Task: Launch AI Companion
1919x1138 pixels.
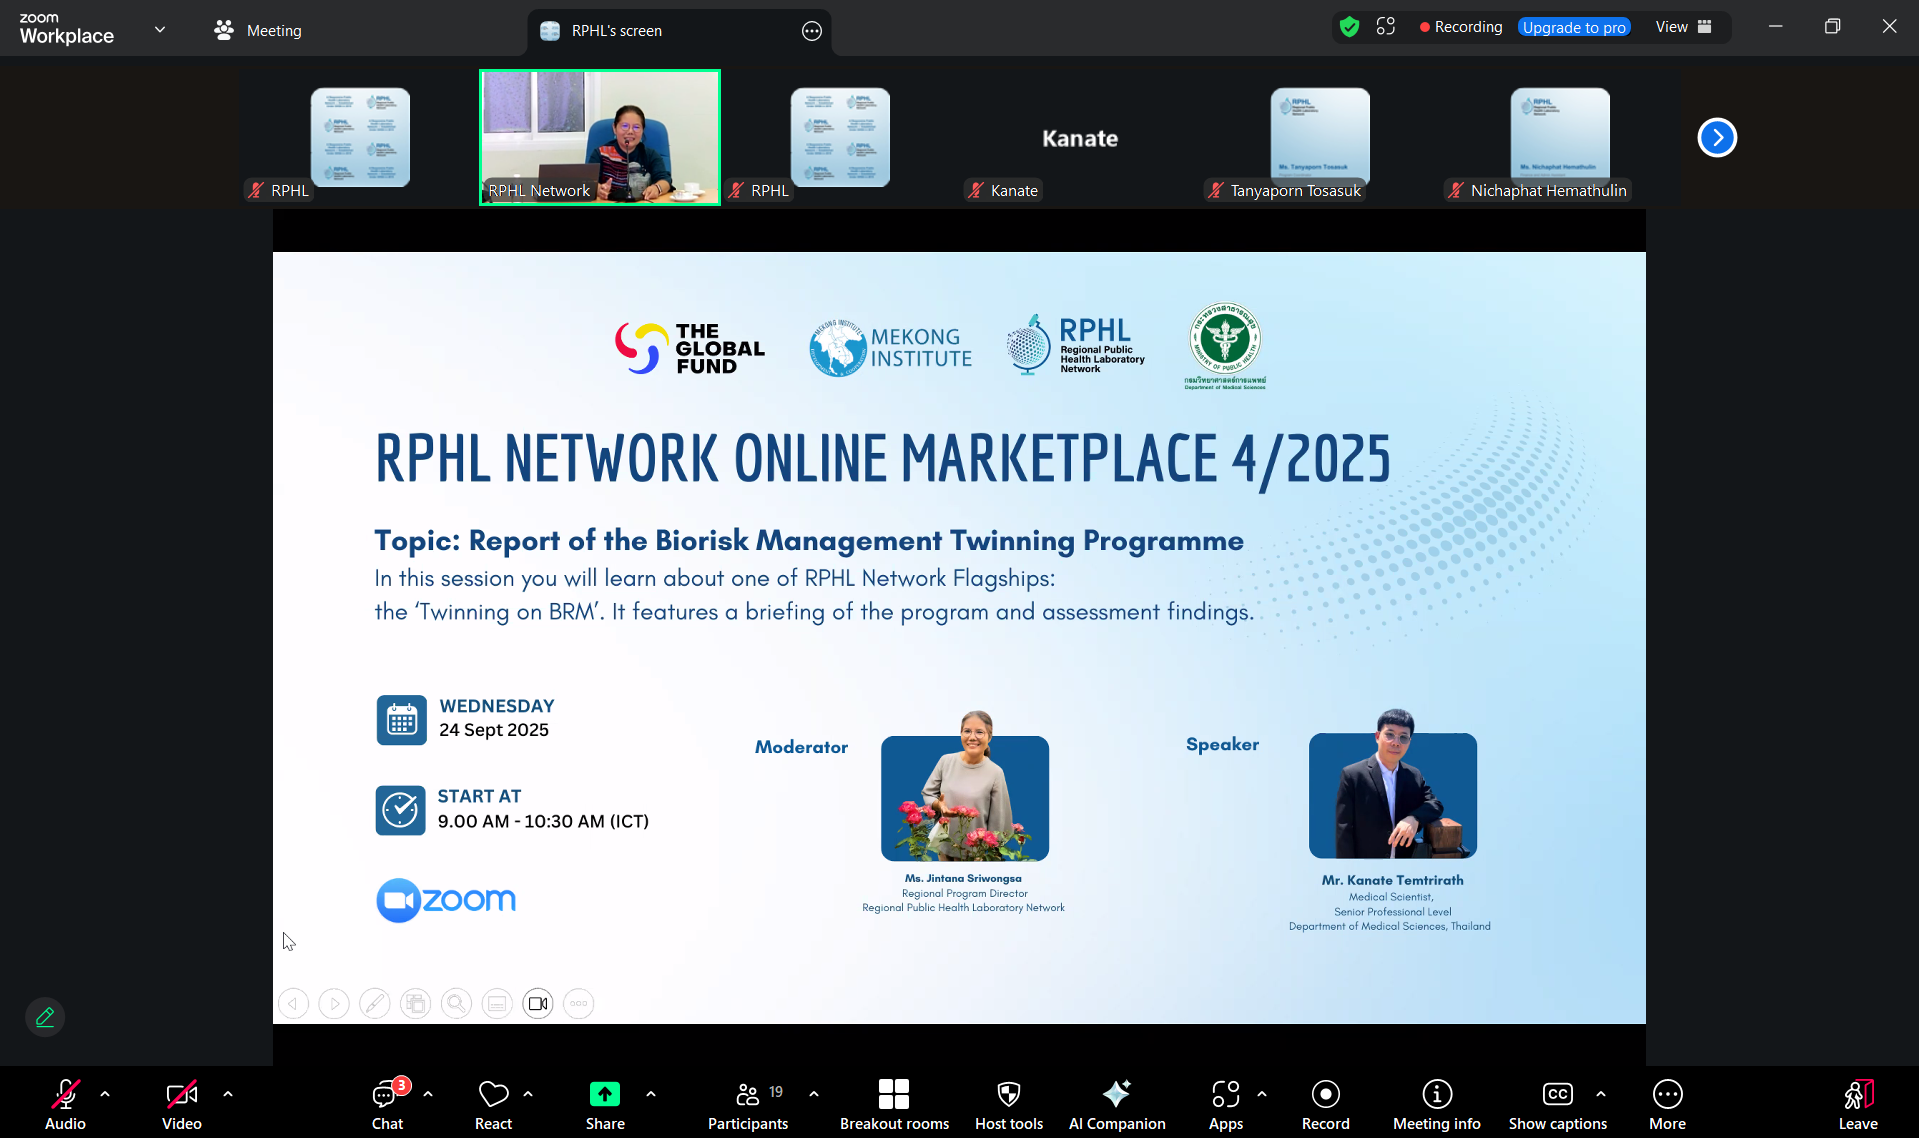Action: coord(1116,1104)
